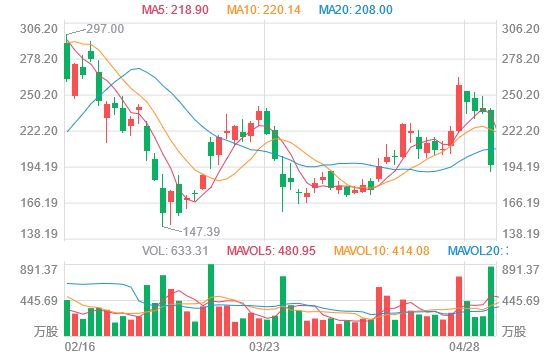Select the 03/23 date axis marker
Viewport: 560px width, 360px height.
coord(264,347)
